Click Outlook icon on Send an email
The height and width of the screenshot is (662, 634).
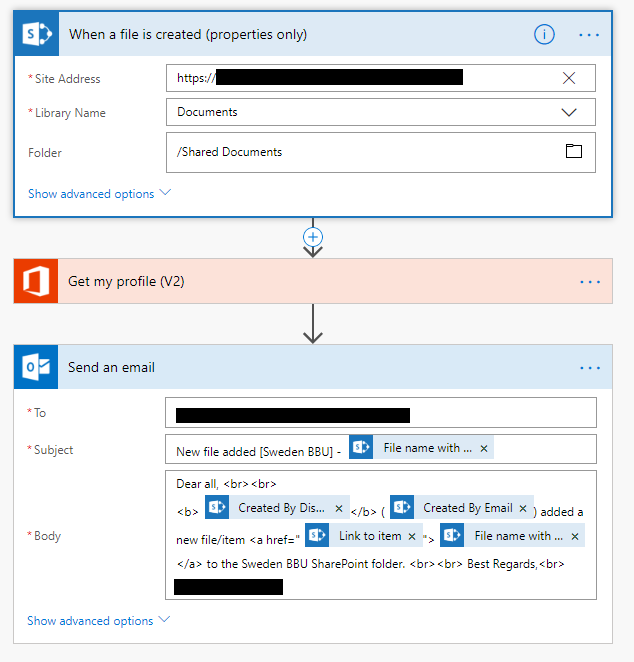36,367
